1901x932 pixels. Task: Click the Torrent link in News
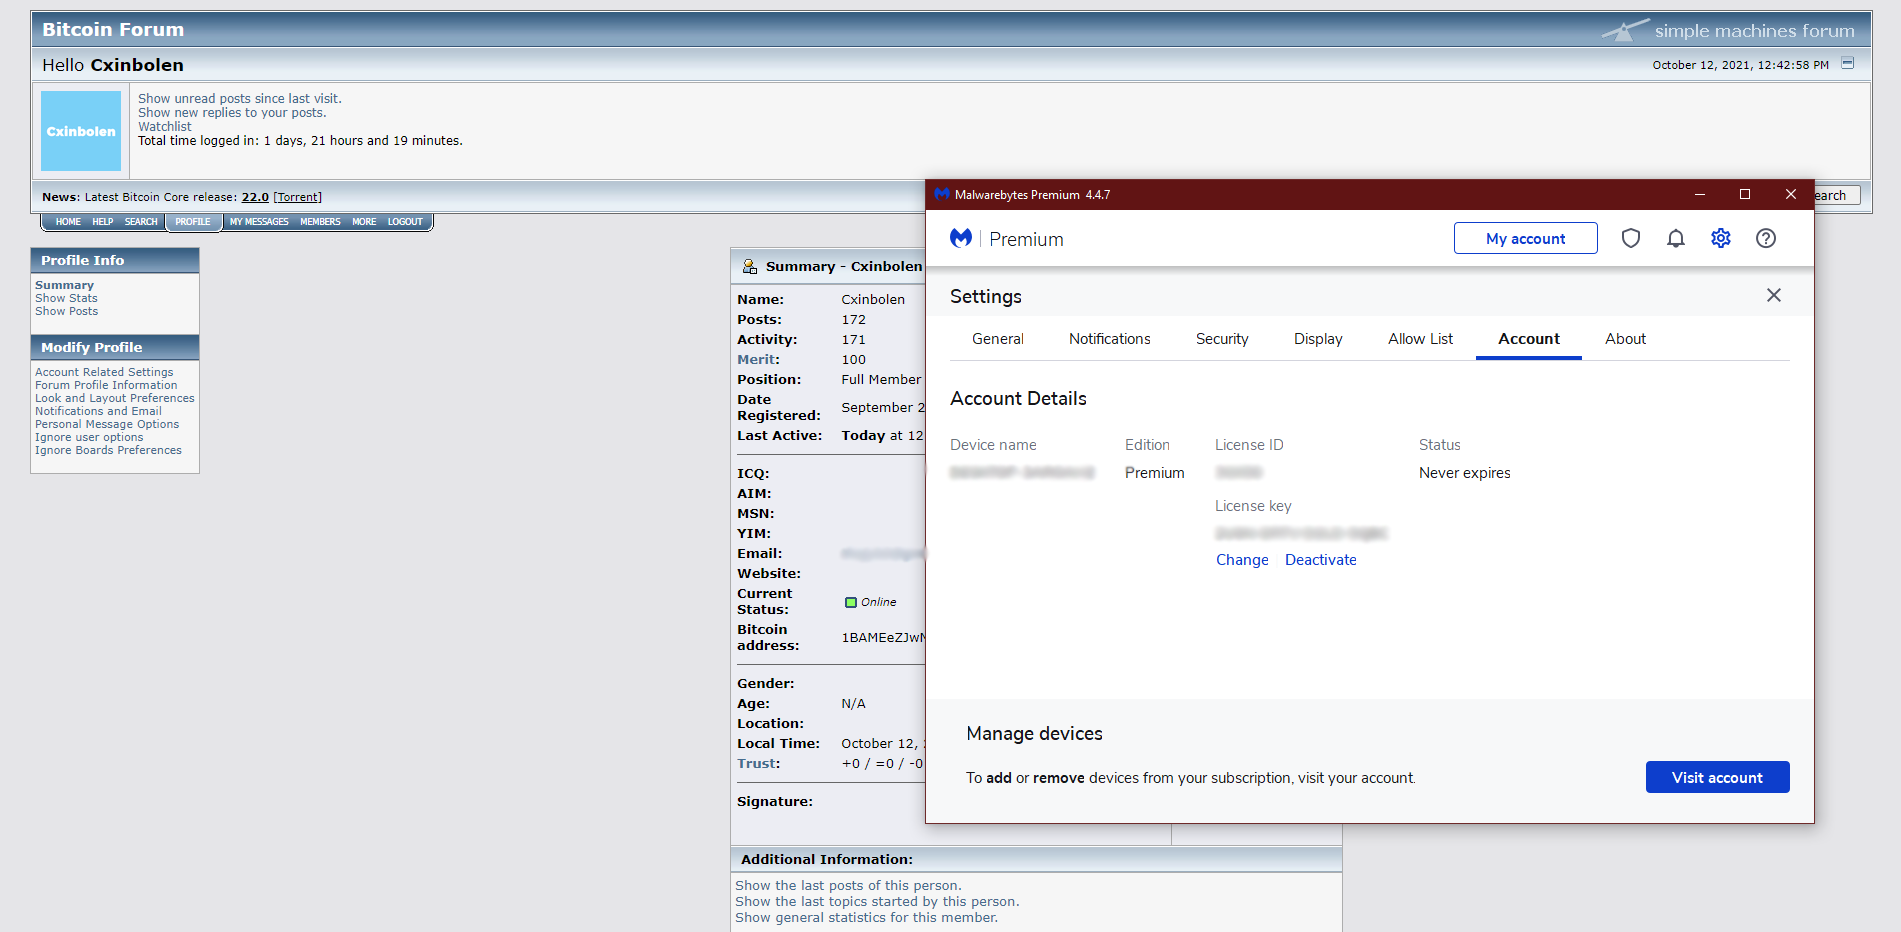pyautogui.click(x=298, y=197)
